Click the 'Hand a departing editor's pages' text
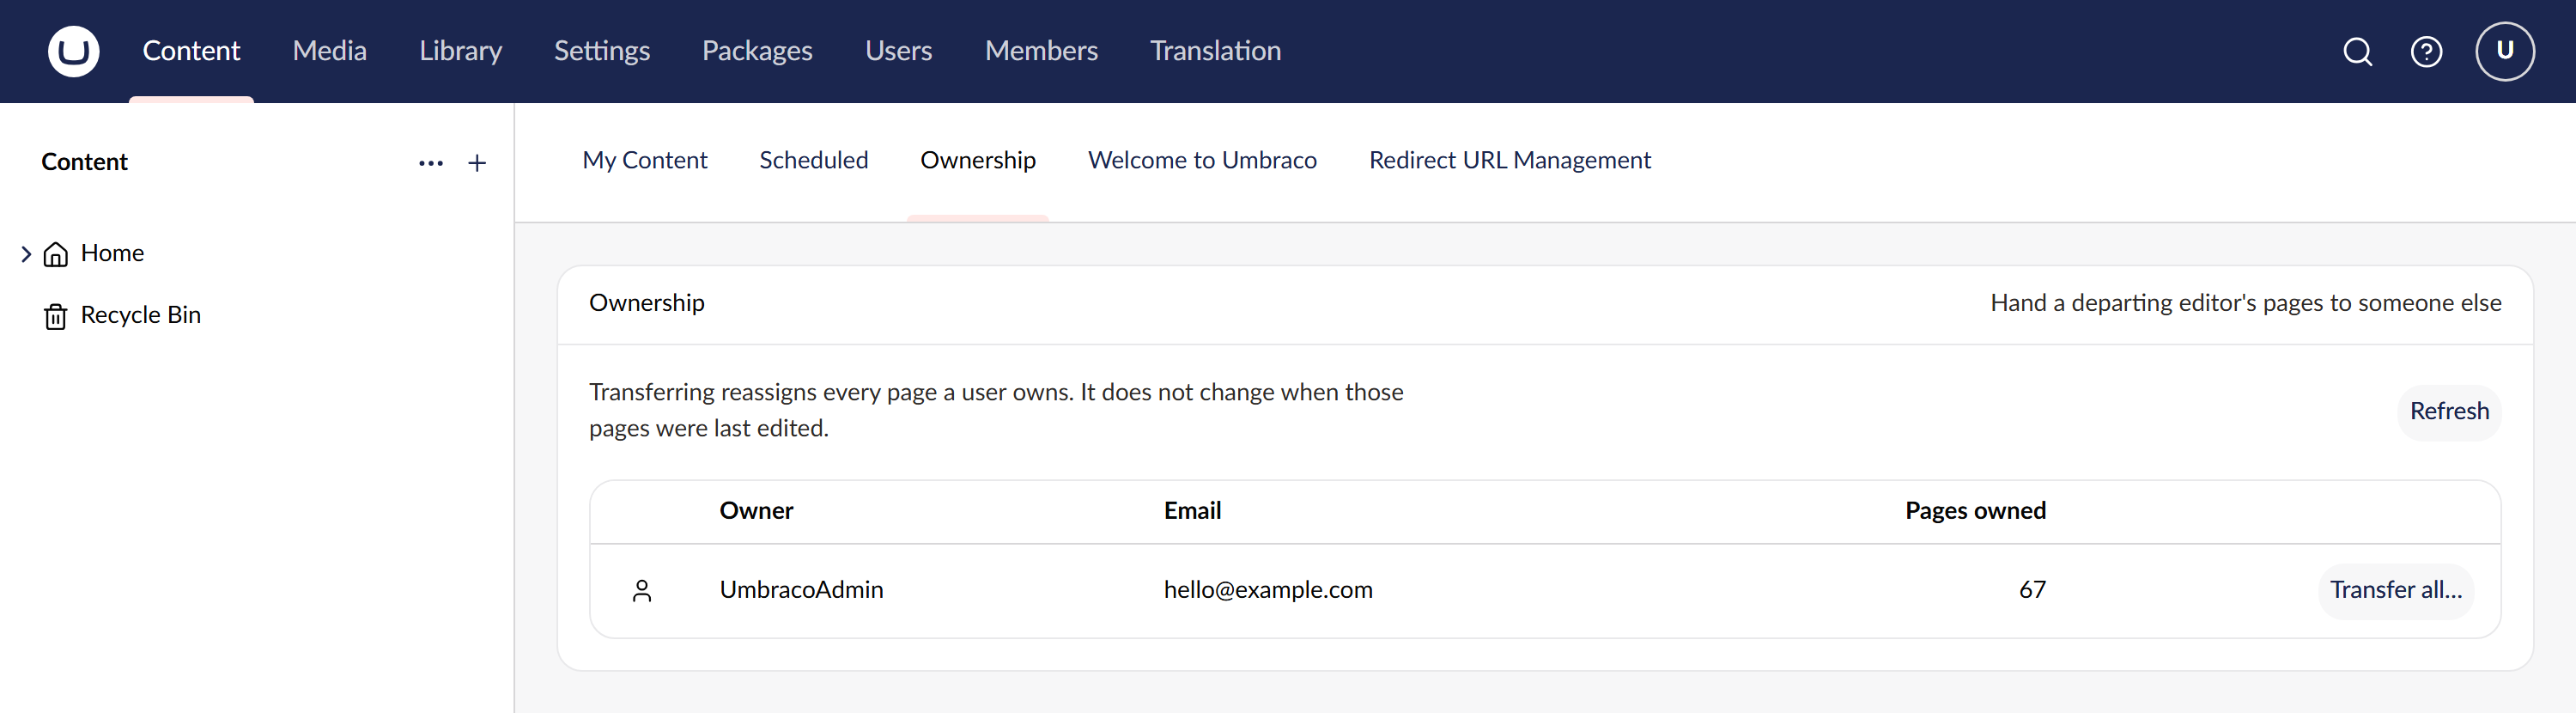 tap(2245, 303)
